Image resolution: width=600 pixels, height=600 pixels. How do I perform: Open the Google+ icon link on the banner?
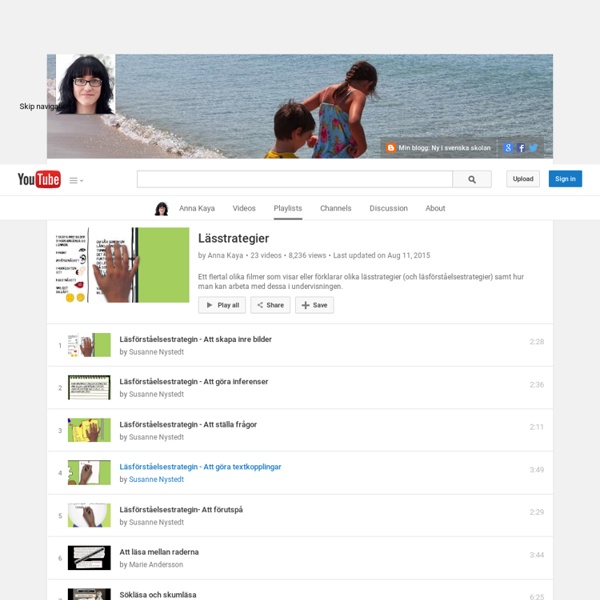pyautogui.click(x=508, y=148)
